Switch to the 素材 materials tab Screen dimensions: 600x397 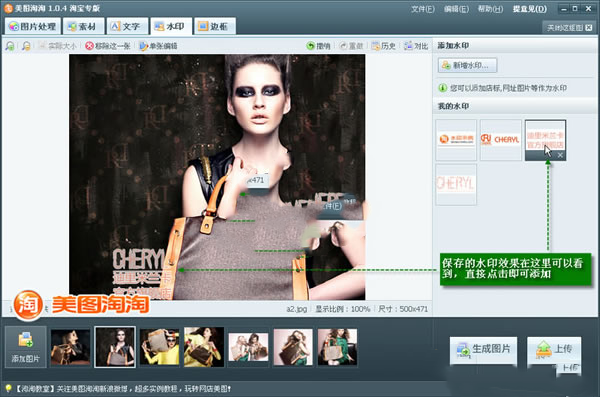[x=83, y=26]
